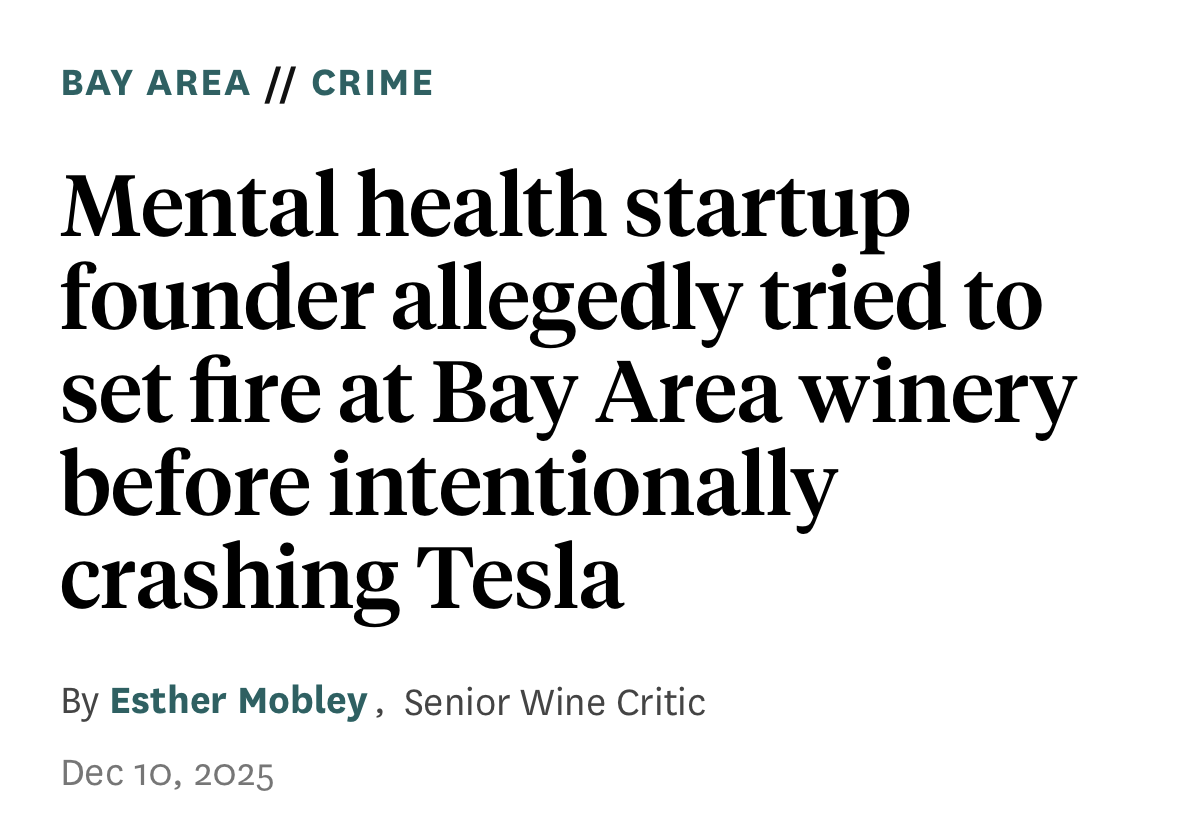This screenshot has height=834, width=1179.
Task: Open the BAY AREA section link
Action: point(156,83)
